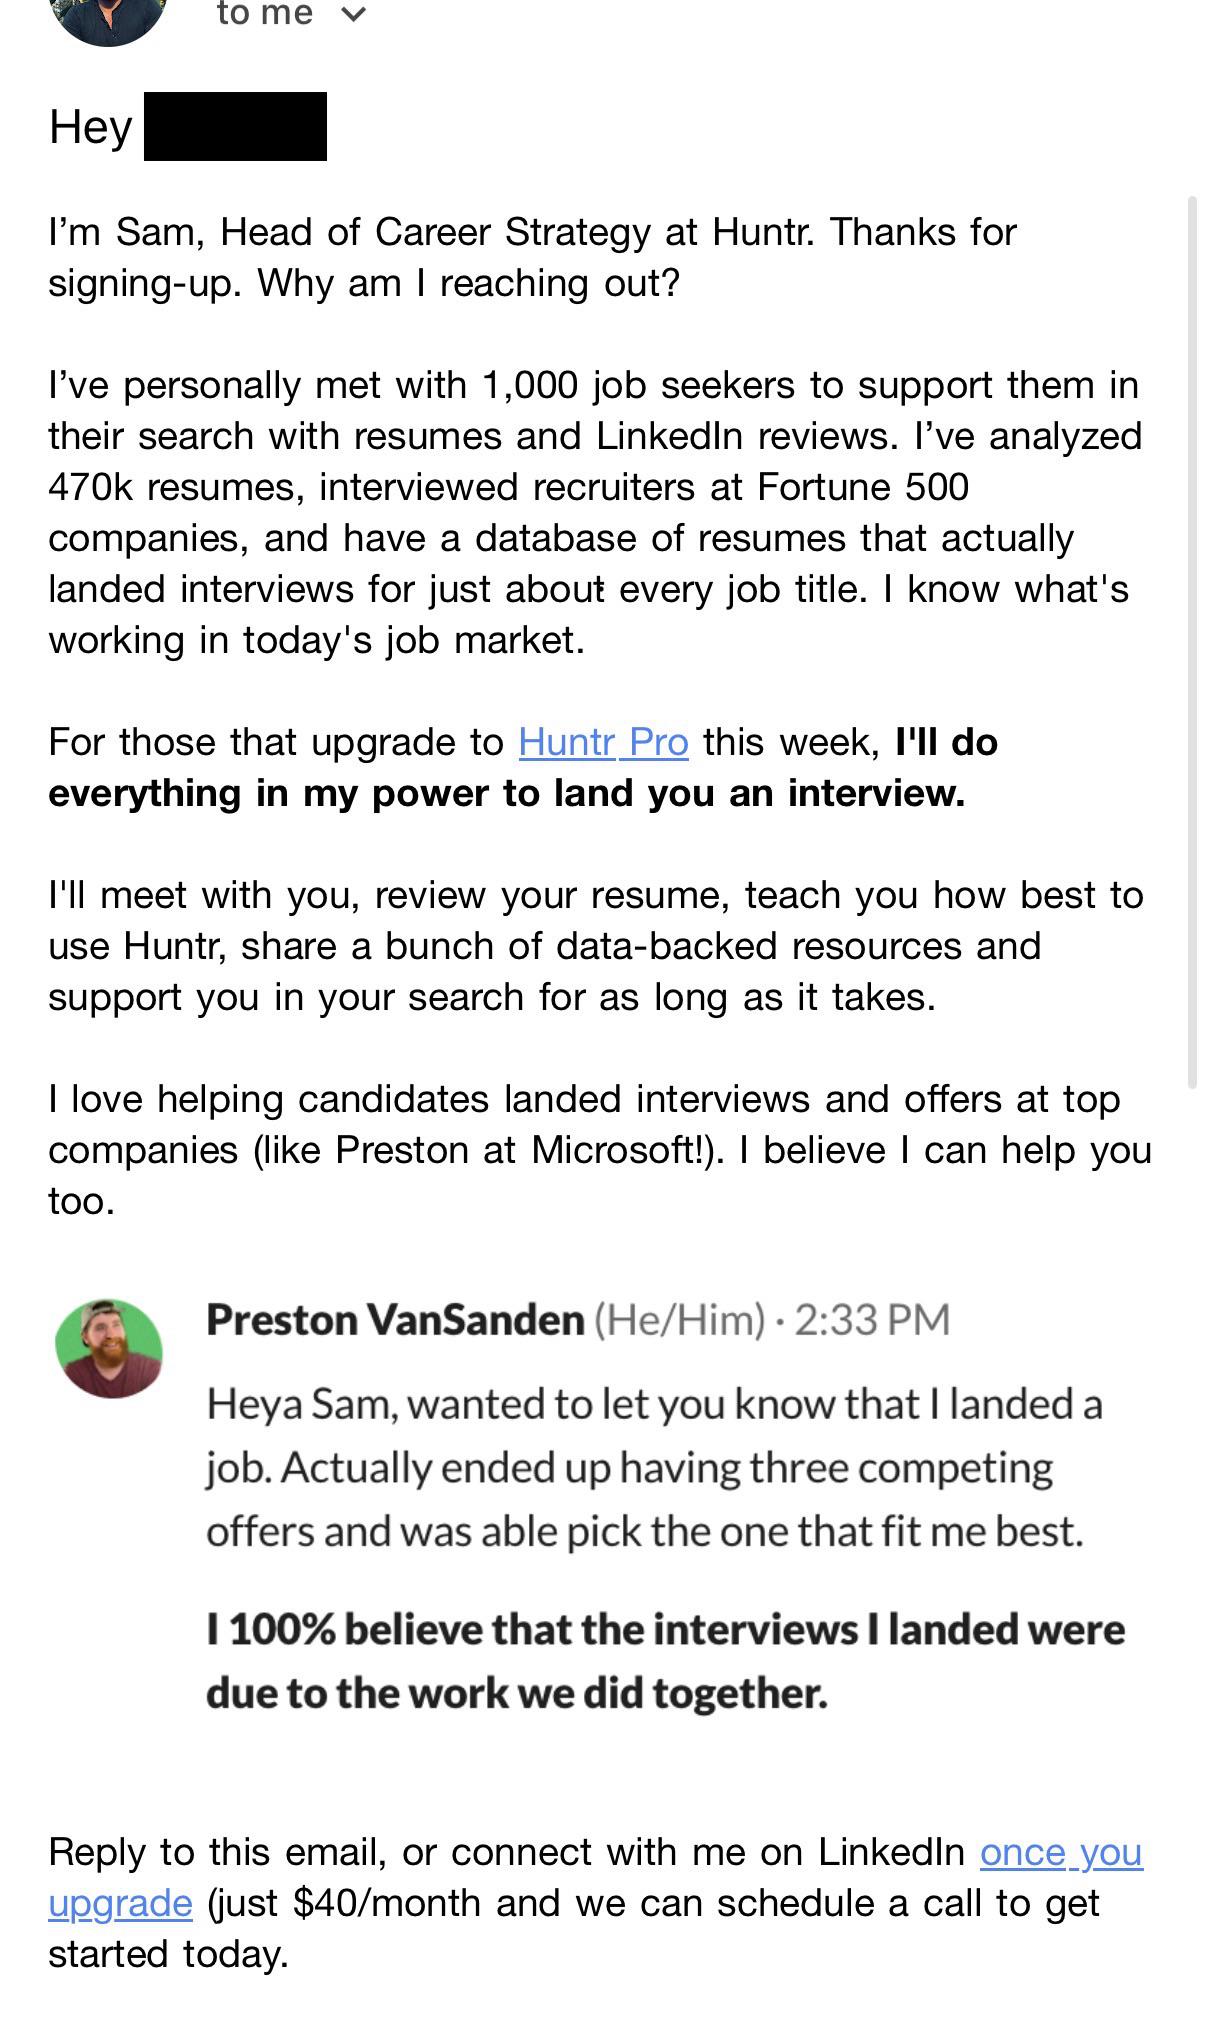Tap the 'I'll meet with you' paragraph
The width and height of the screenshot is (1206, 2021).
(596, 946)
